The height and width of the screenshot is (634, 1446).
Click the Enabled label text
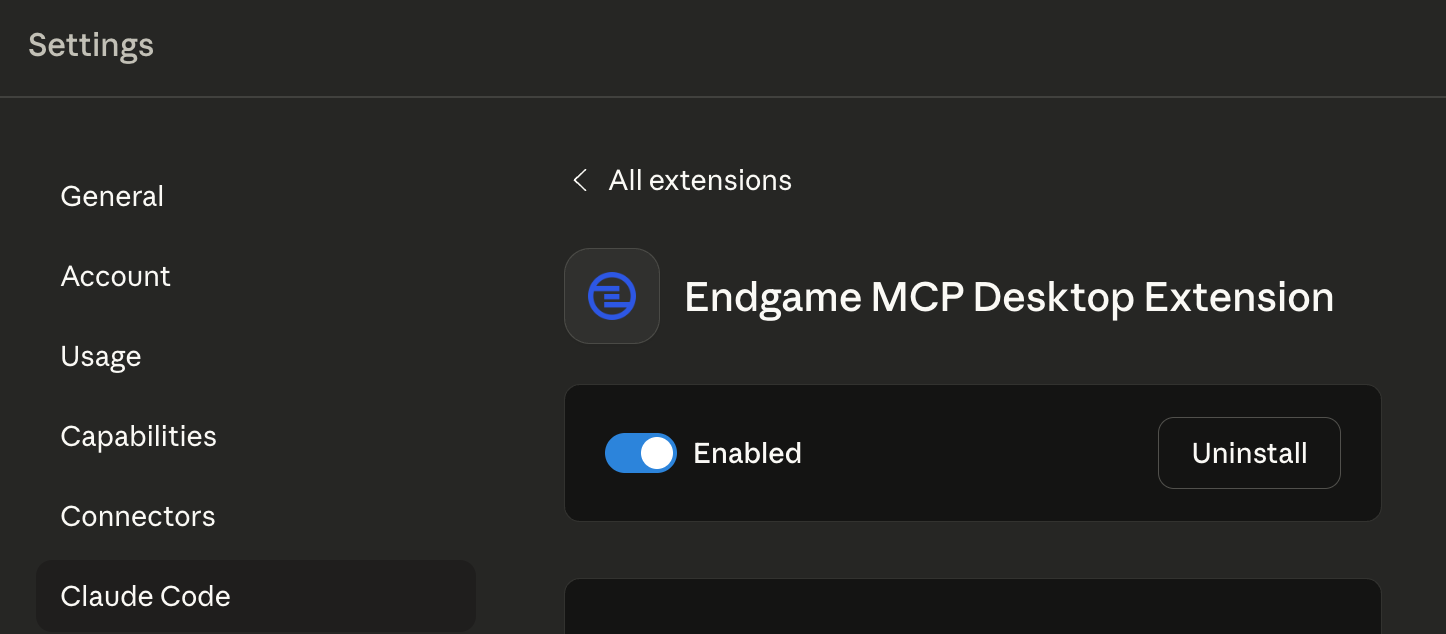tap(747, 453)
